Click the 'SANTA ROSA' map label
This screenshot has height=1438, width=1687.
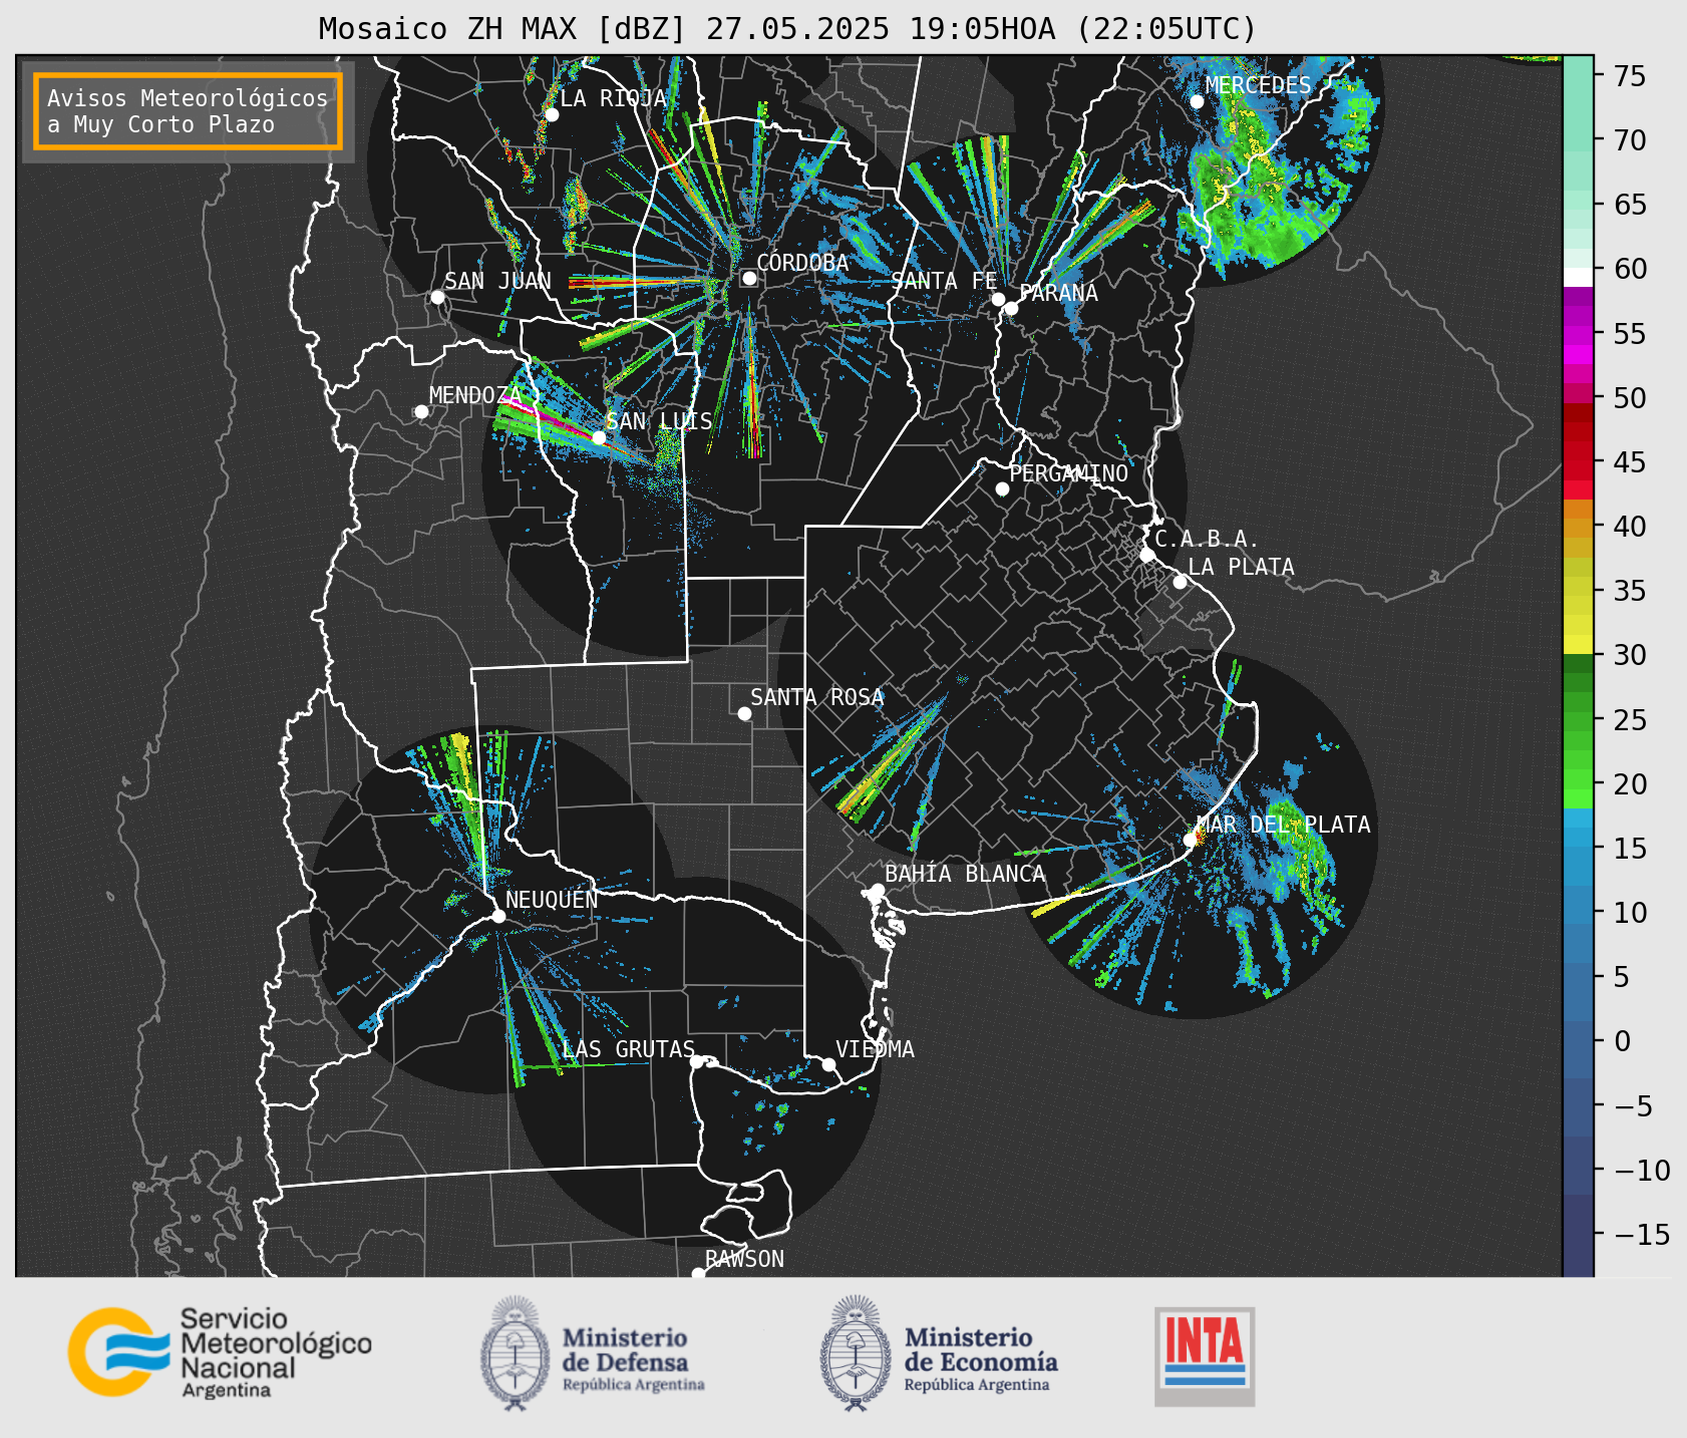(x=817, y=697)
